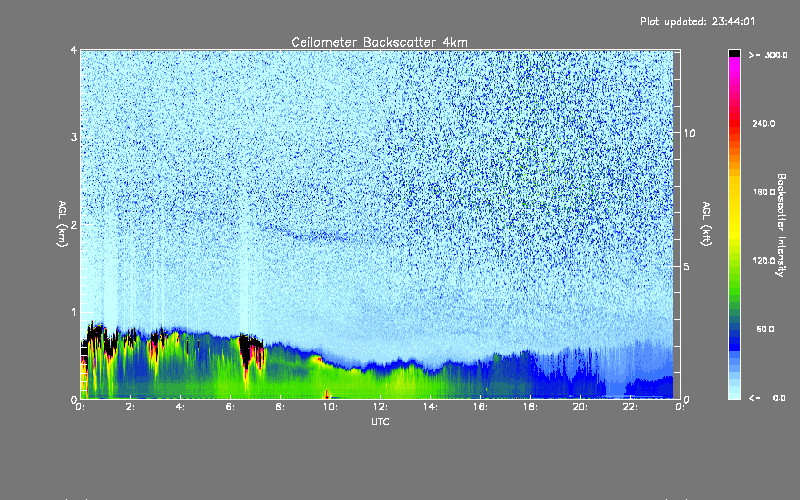The height and width of the screenshot is (500, 800).
Task: Click the "240.0" colorbar value
Action: click(x=764, y=123)
